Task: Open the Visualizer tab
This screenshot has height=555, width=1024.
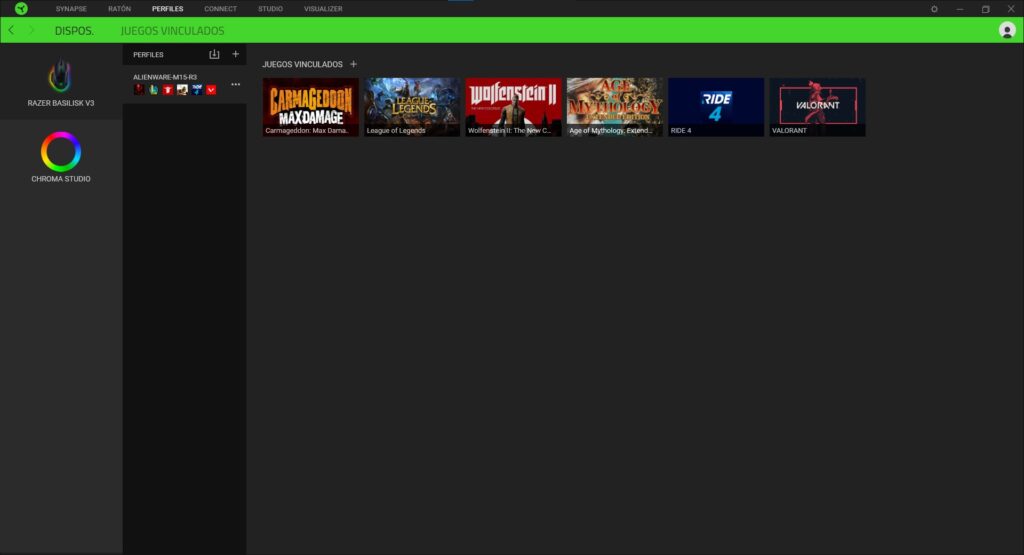Action: (323, 8)
